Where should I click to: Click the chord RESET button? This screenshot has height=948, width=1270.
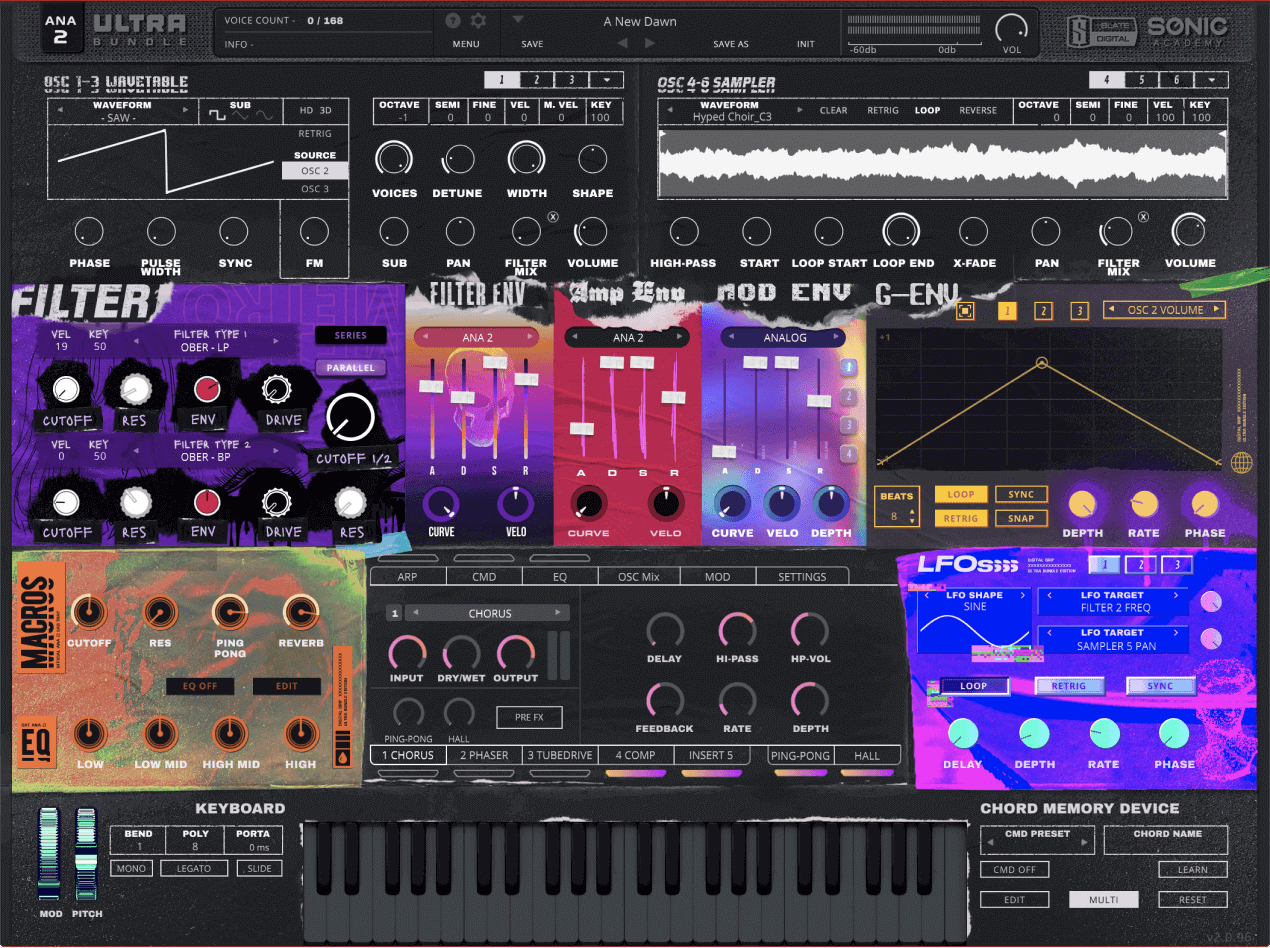[x=1192, y=899]
